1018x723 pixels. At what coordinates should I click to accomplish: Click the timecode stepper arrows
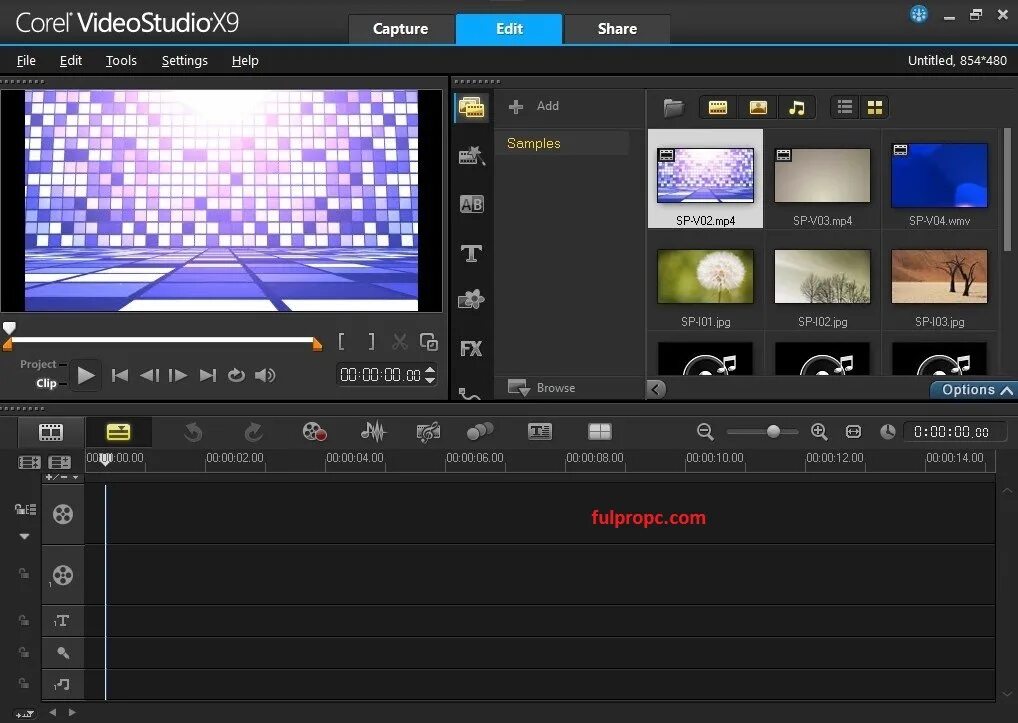click(430, 375)
